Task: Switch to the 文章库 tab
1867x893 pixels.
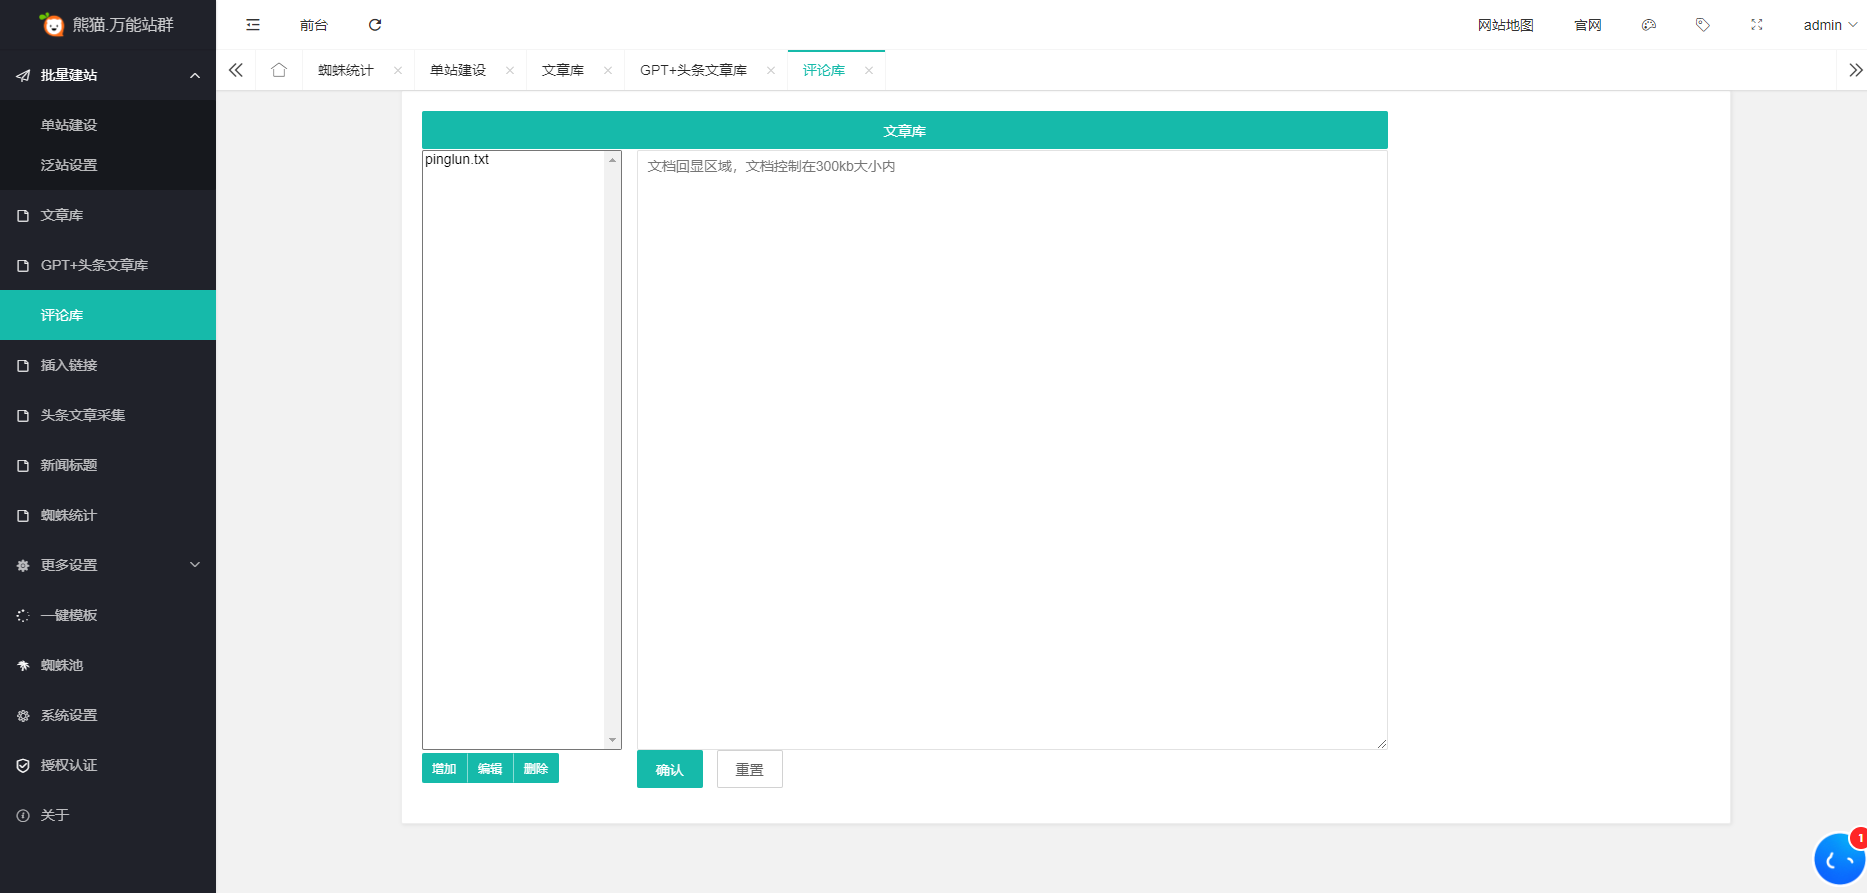Action: (563, 70)
